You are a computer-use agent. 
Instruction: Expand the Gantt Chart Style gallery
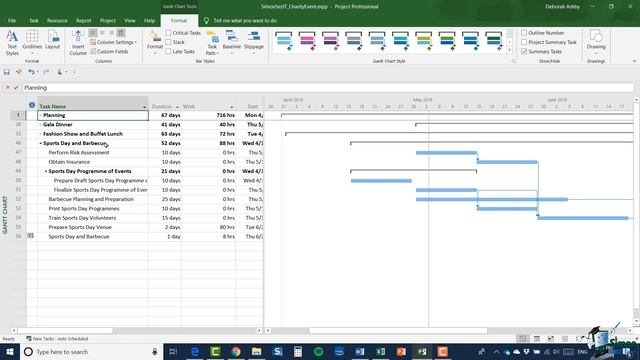509,50
